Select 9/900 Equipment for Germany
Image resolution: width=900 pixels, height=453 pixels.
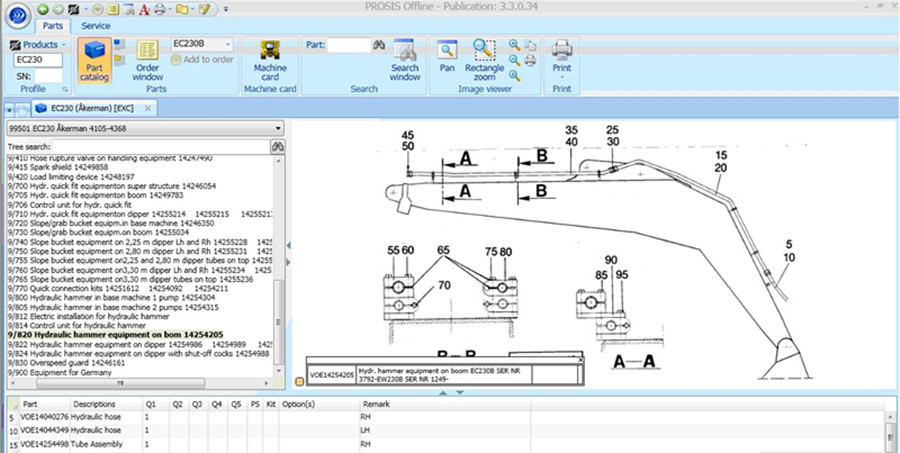pos(60,372)
